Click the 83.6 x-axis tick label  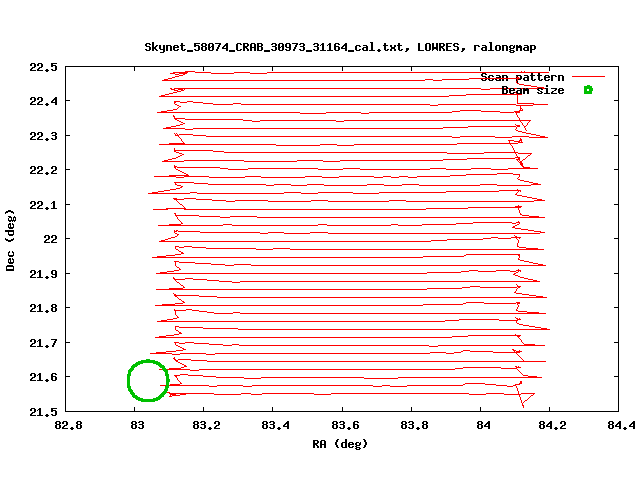pyautogui.click(x=345, y=425)
